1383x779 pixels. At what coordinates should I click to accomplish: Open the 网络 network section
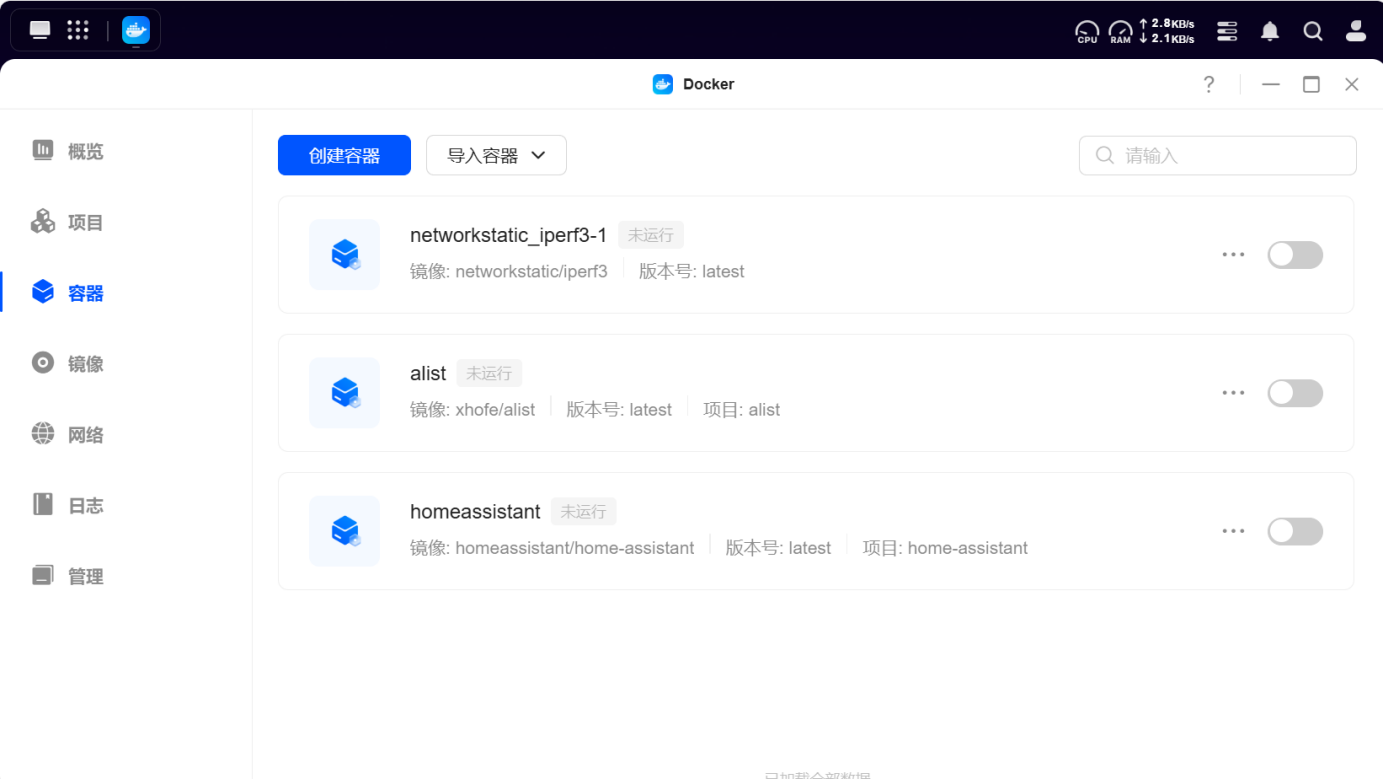[68, 435]
